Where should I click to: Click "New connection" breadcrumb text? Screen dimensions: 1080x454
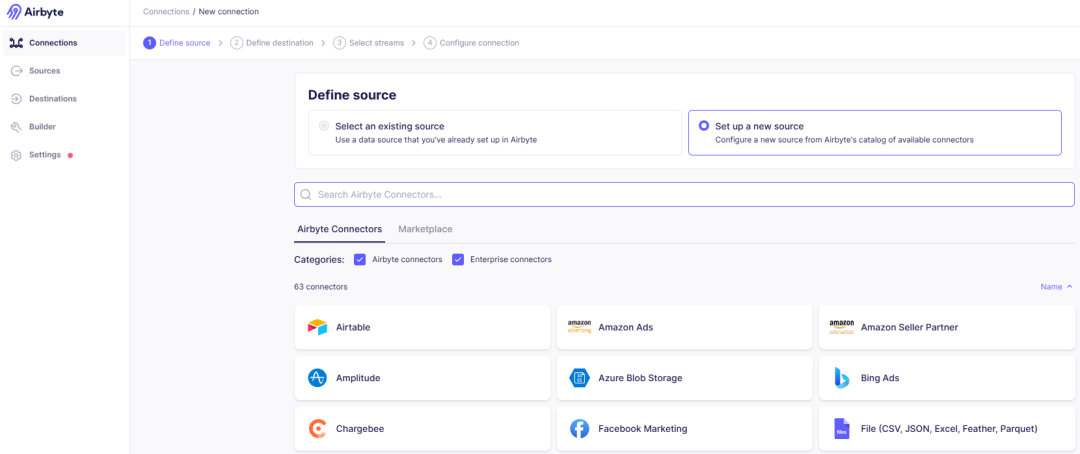pos(229,12)
